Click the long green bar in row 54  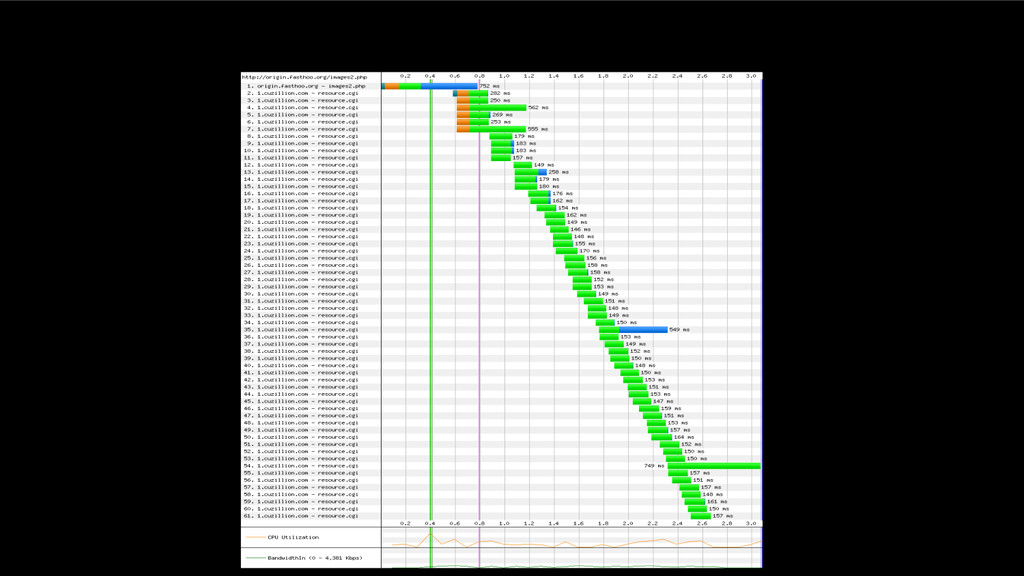click(714, 466)
